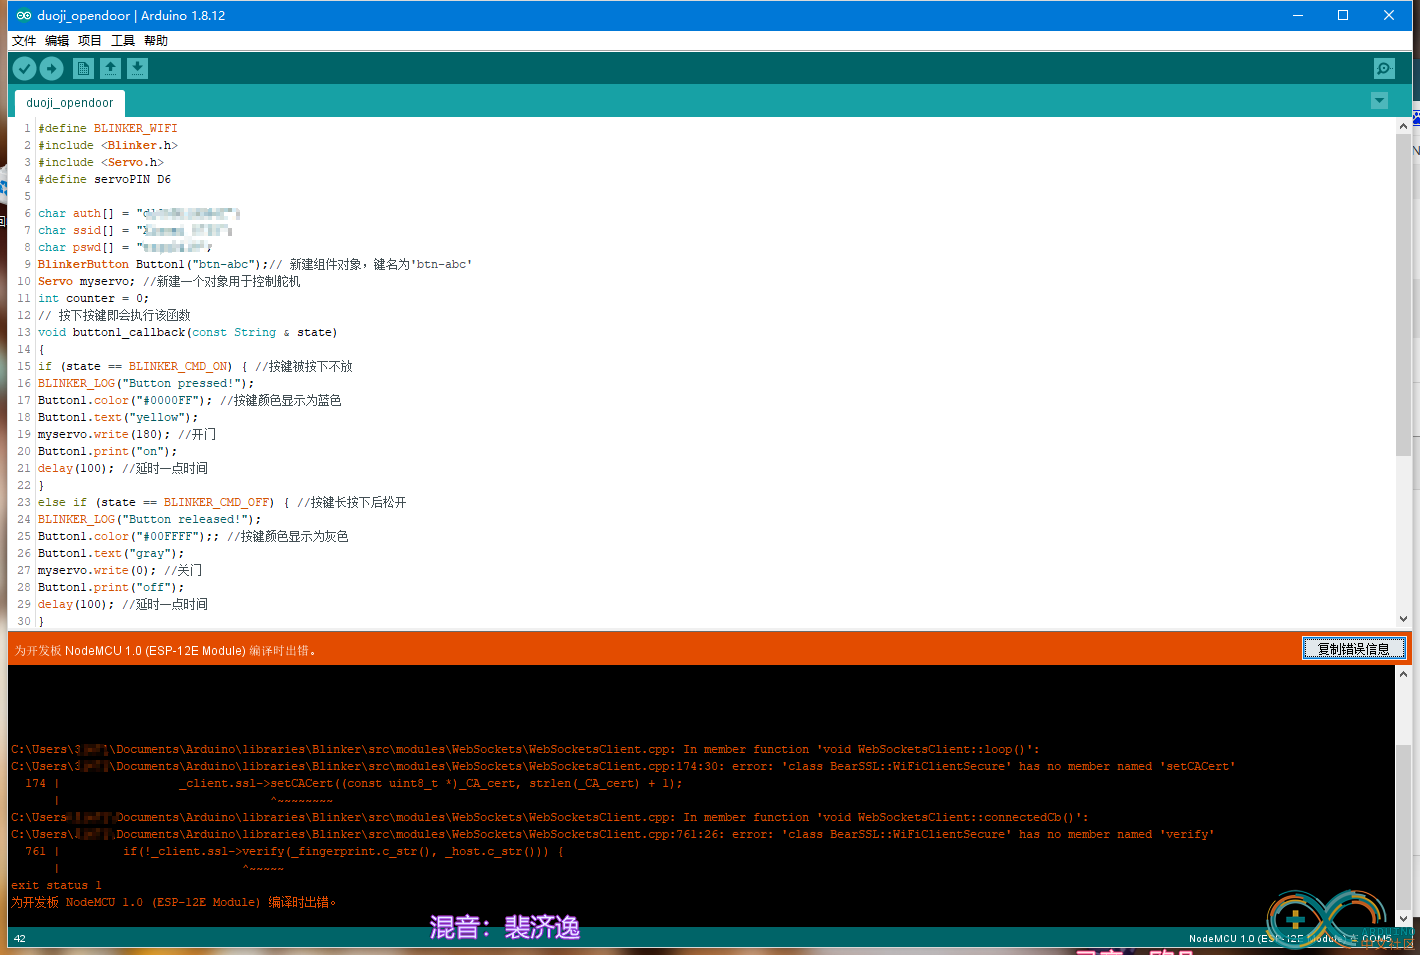The image size is (1420, 955).
Task: Click the console scroll down arrow
Action: [1403, 918]
